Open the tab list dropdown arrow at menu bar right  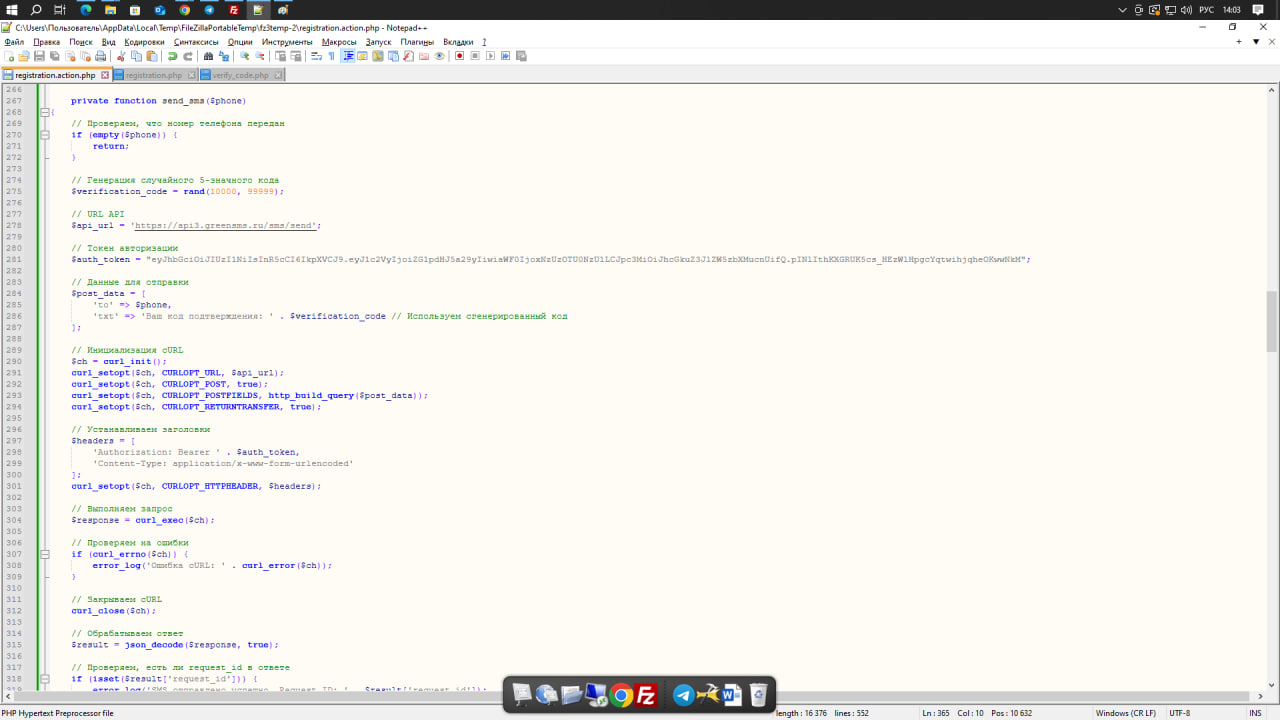(x=1255, y=42)
